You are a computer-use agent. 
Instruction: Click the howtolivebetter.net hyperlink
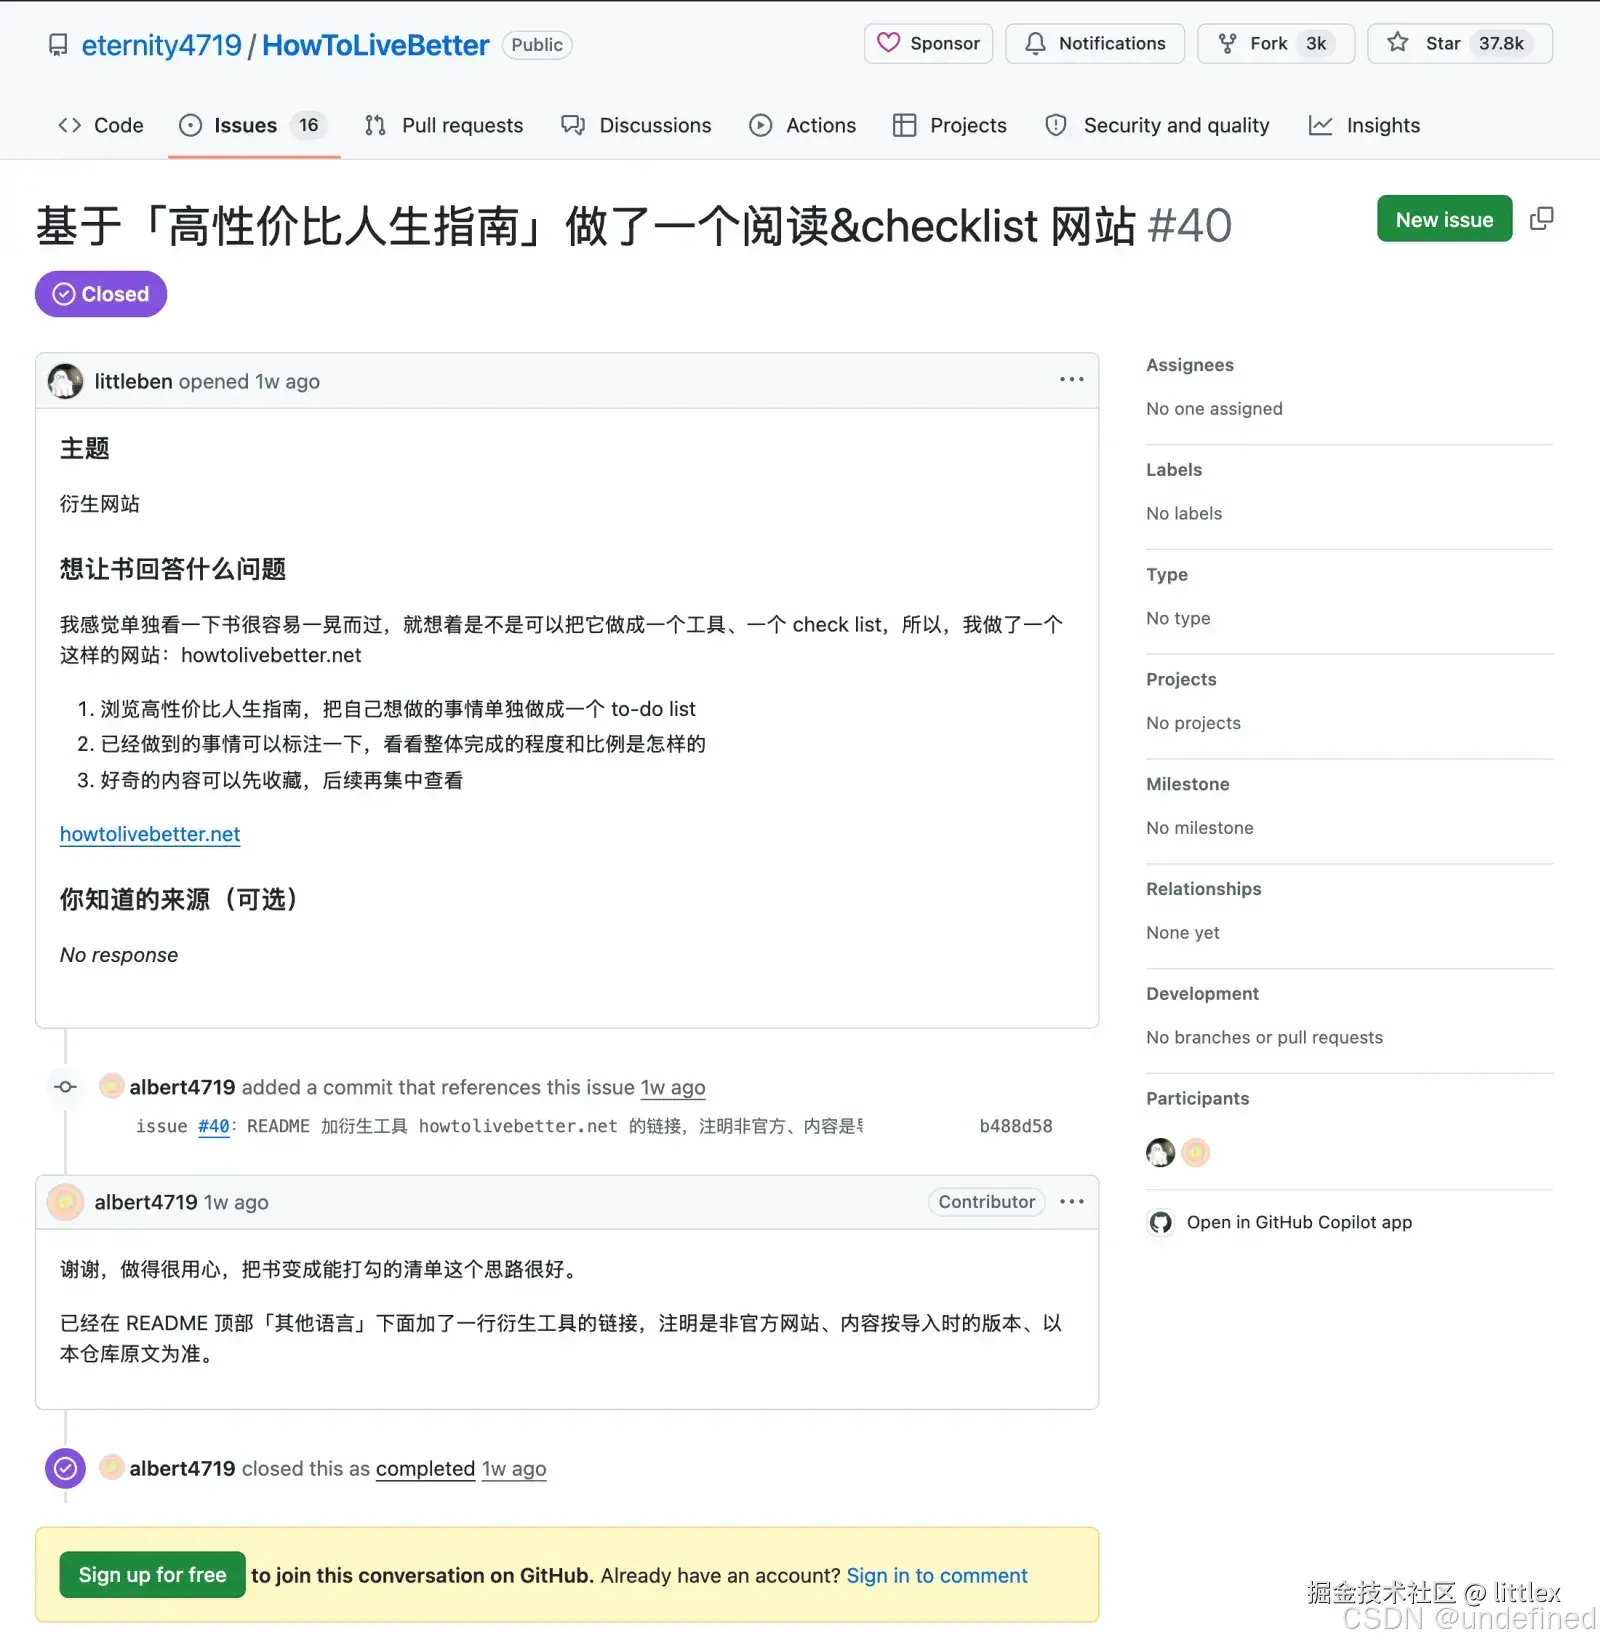[150, 834]
